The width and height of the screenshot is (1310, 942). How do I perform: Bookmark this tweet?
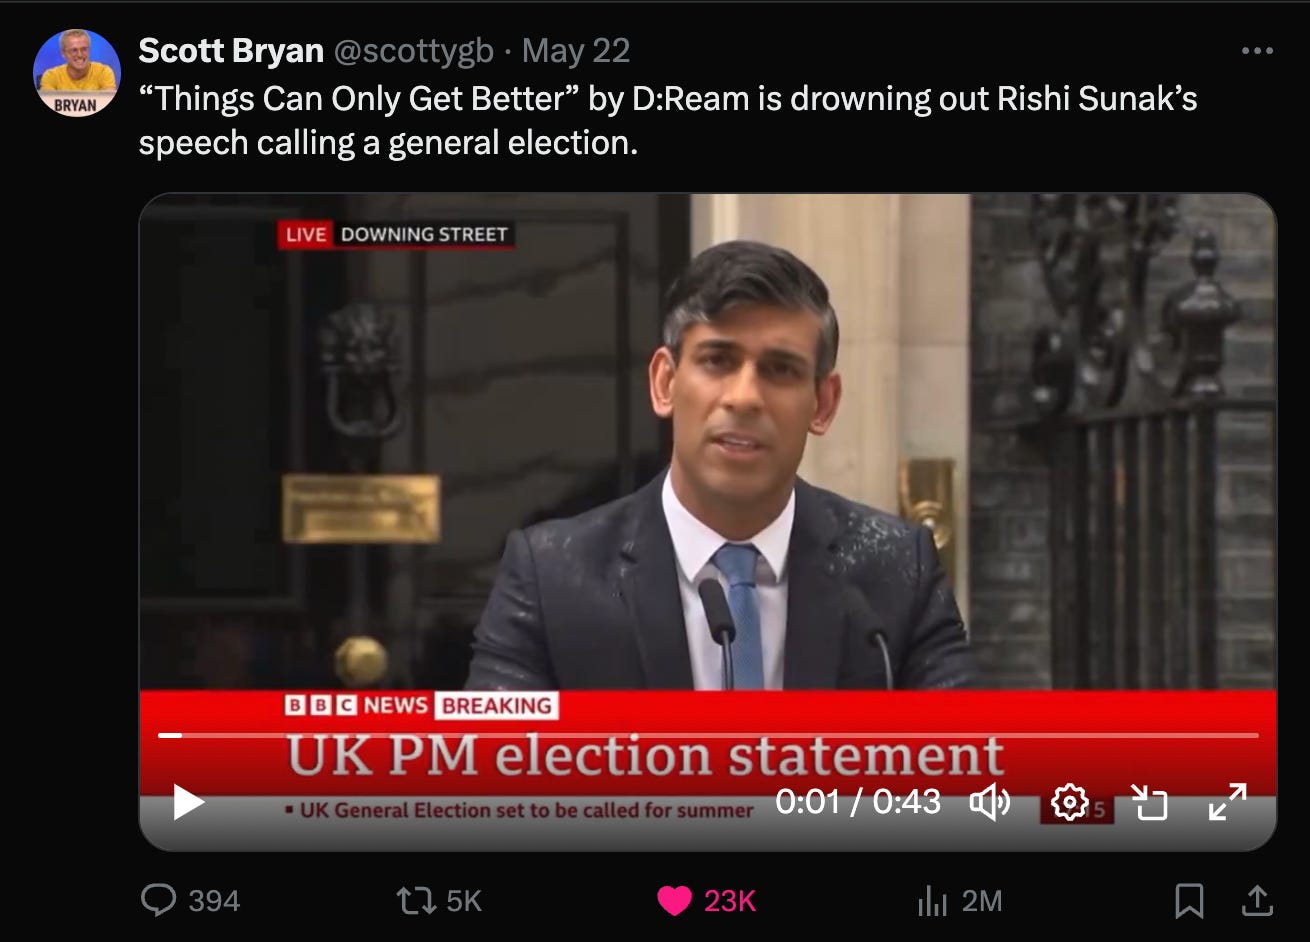pyautogui.click(x=1189, y=901)
